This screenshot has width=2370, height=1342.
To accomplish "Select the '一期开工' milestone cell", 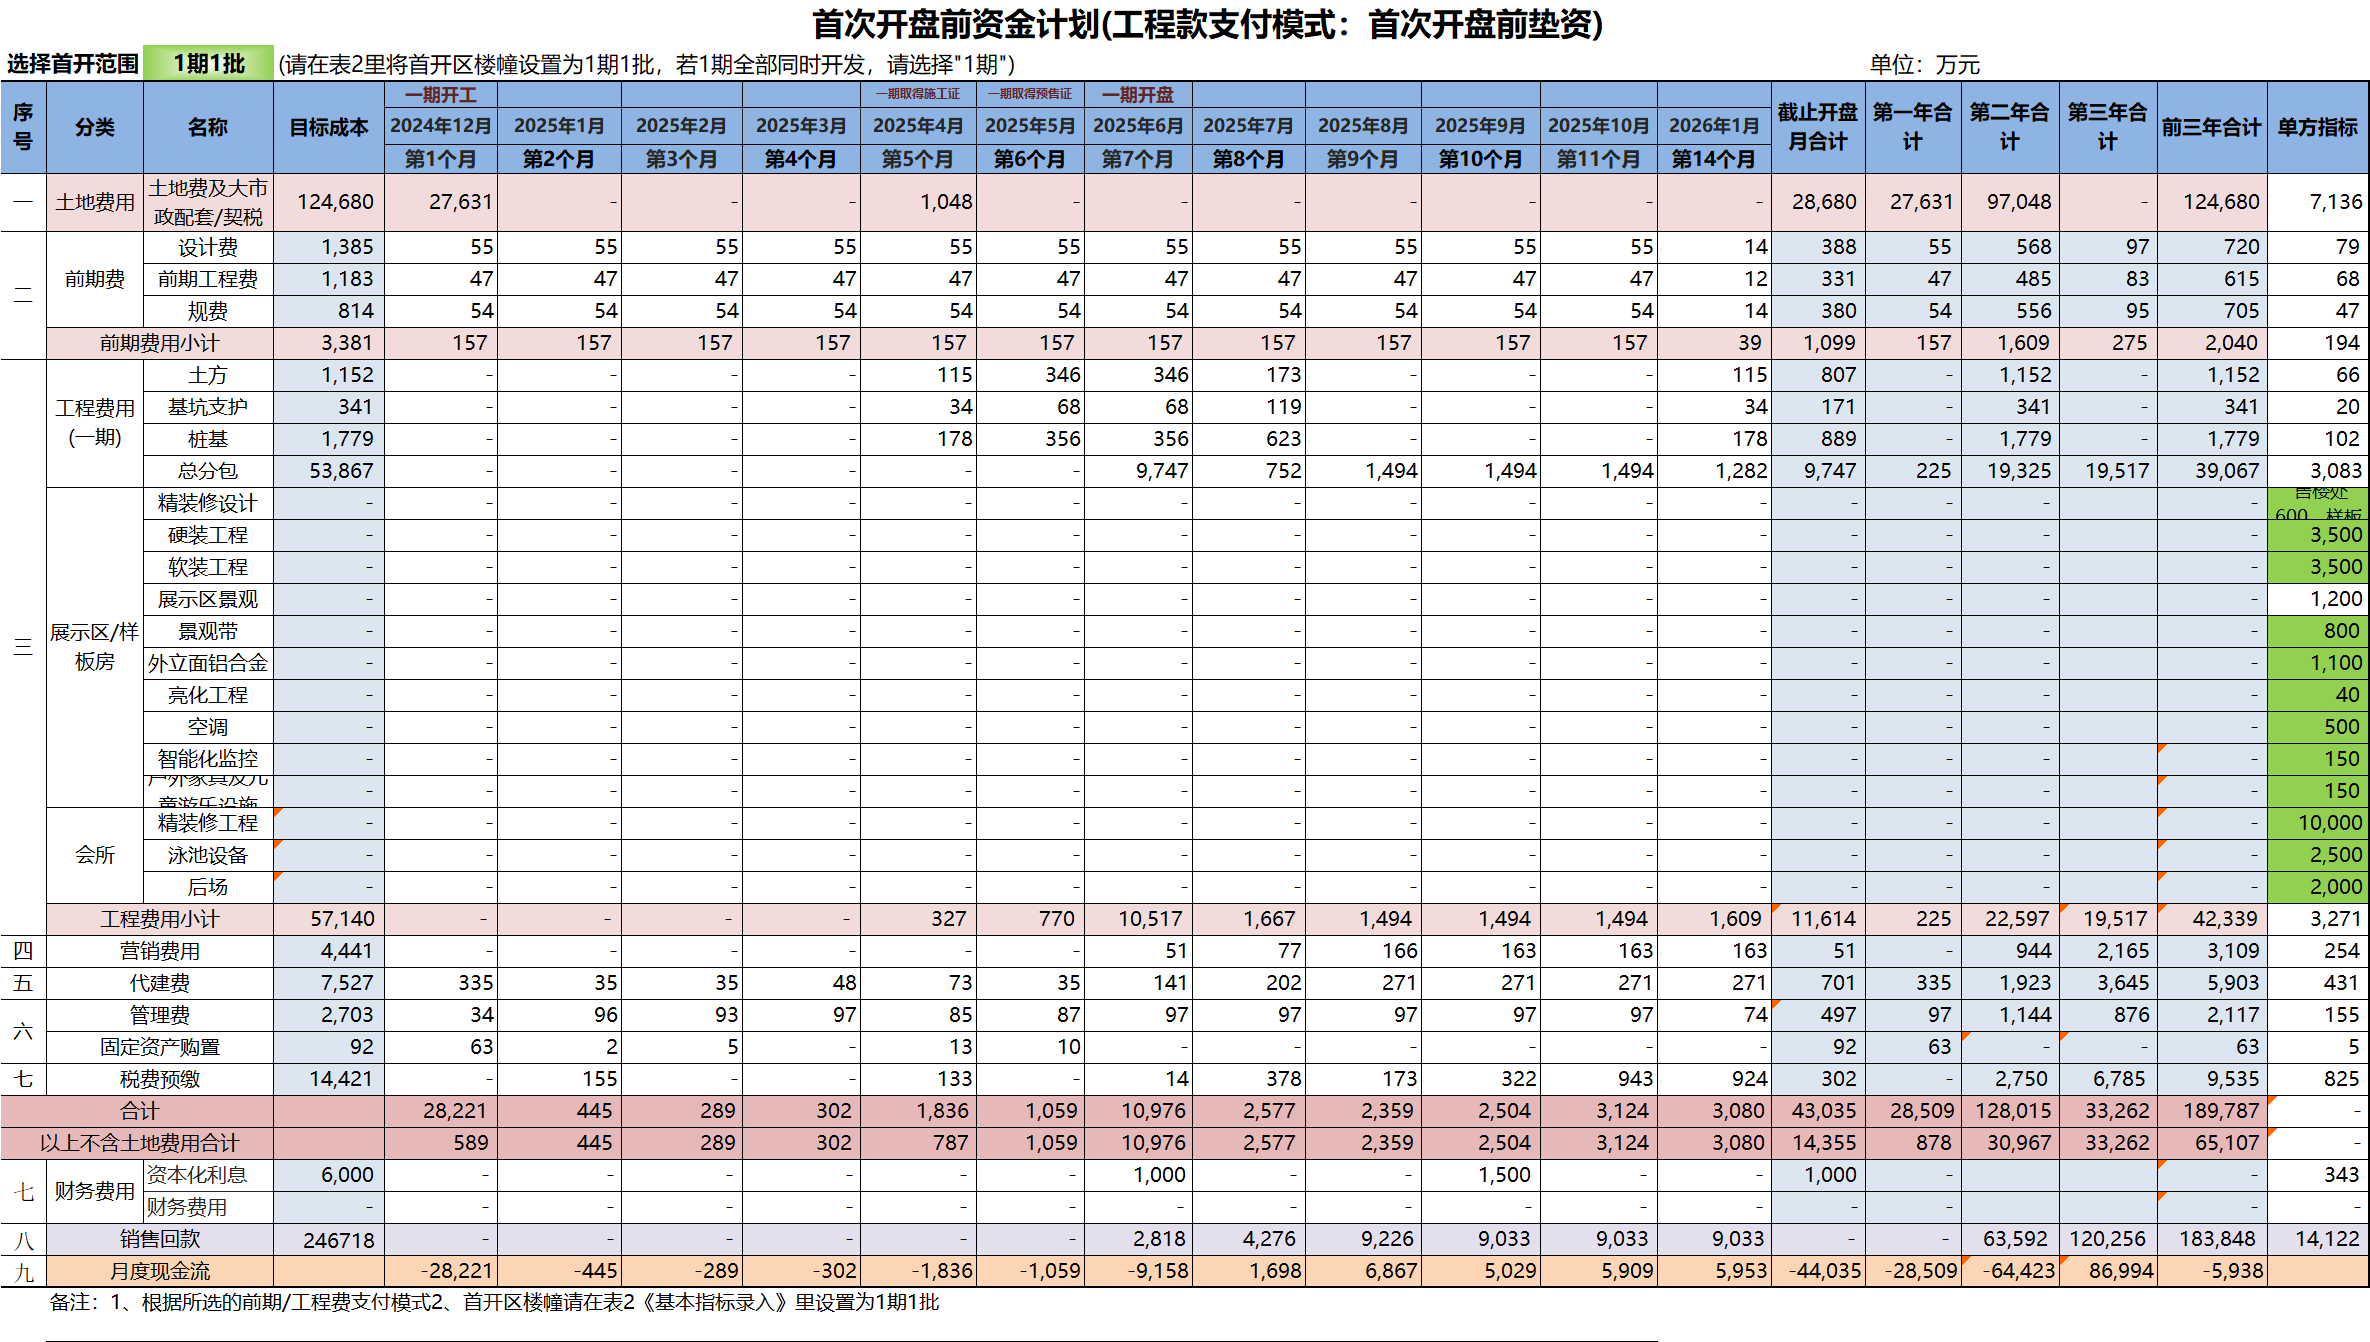I will pos(441,95).
